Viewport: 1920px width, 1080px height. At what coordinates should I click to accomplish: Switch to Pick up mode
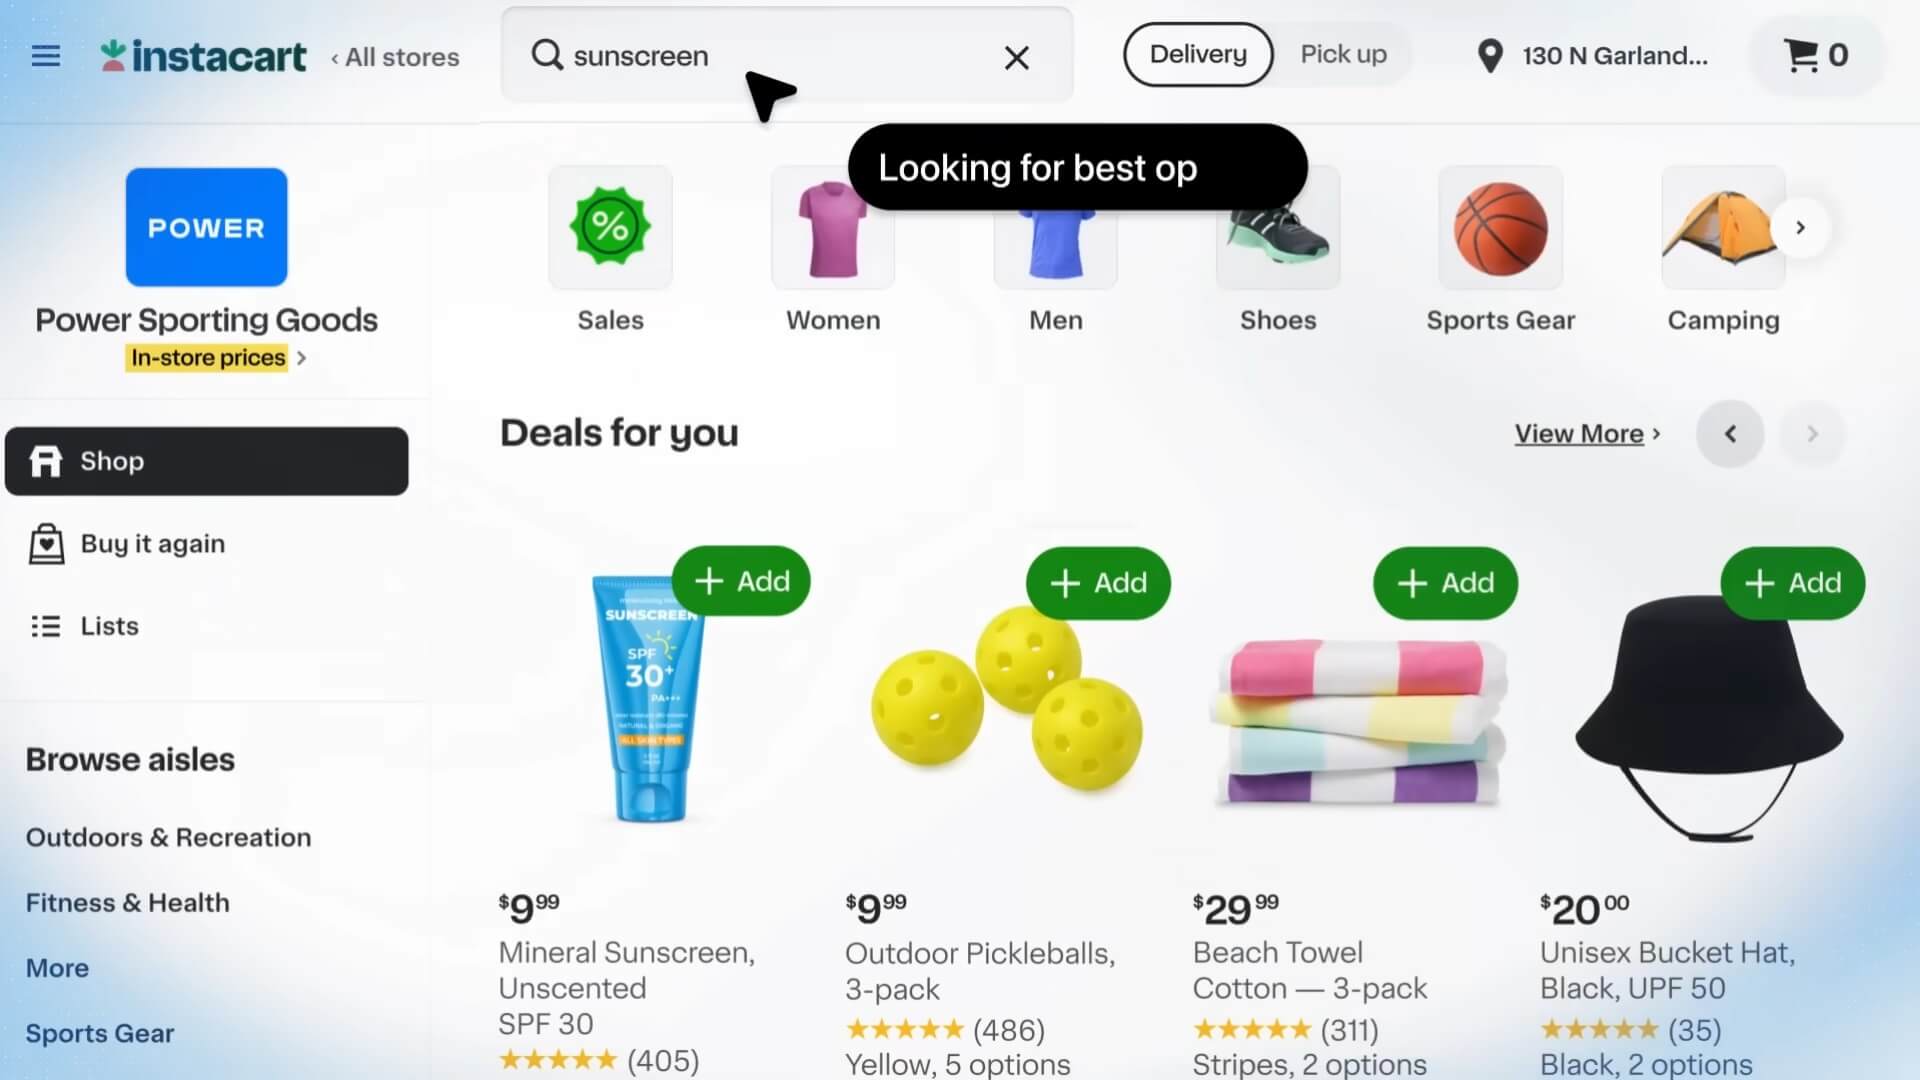[1343, 54]
